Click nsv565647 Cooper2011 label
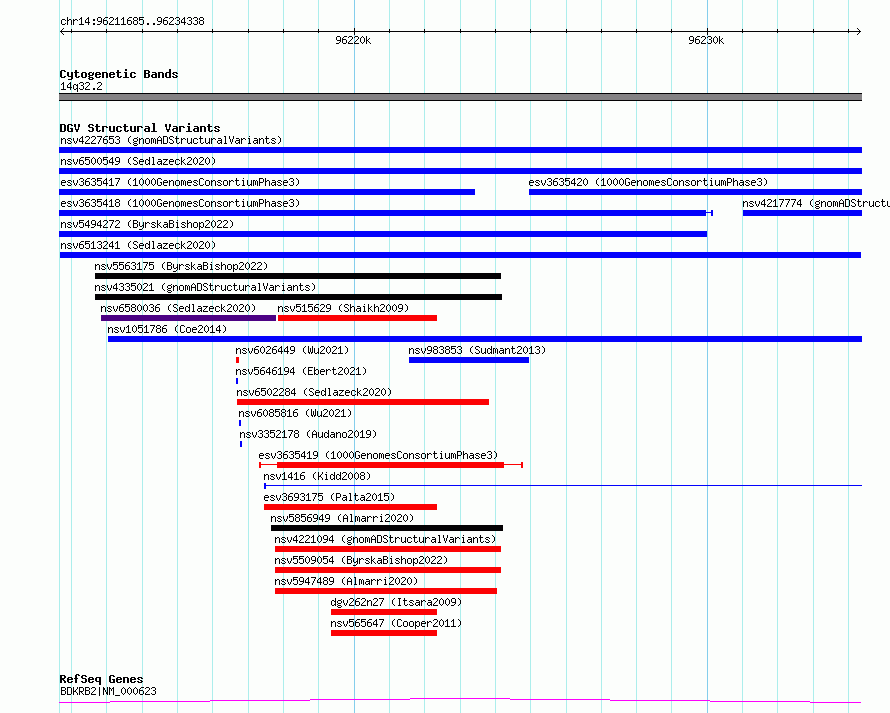This screenshot has height=713, width=890. tap(396, 623)
